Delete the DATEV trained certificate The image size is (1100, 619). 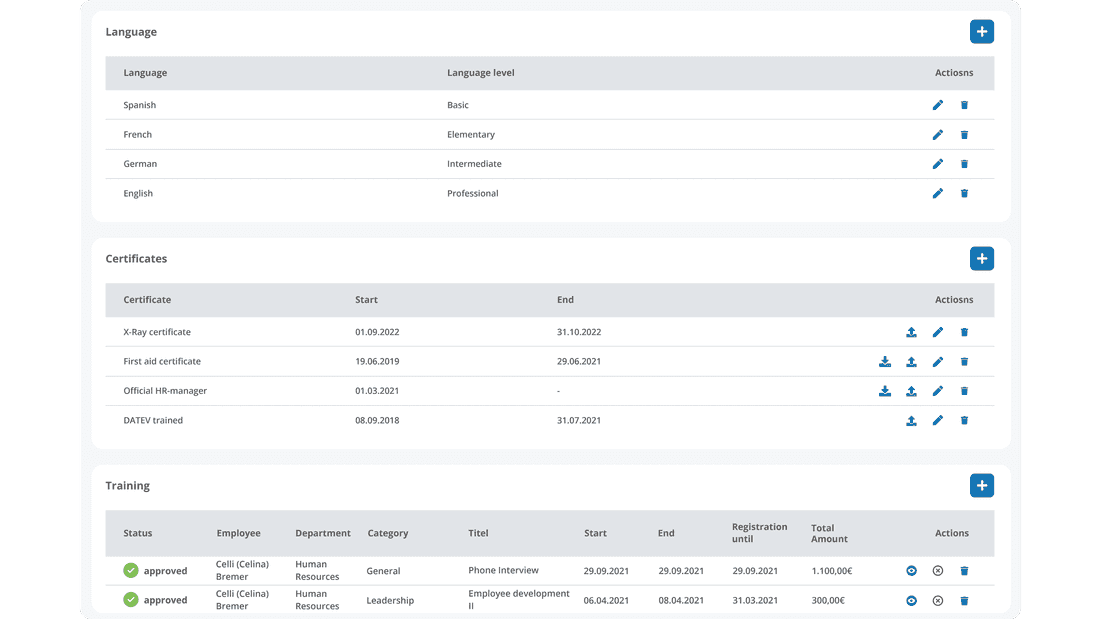click(964, 420)
